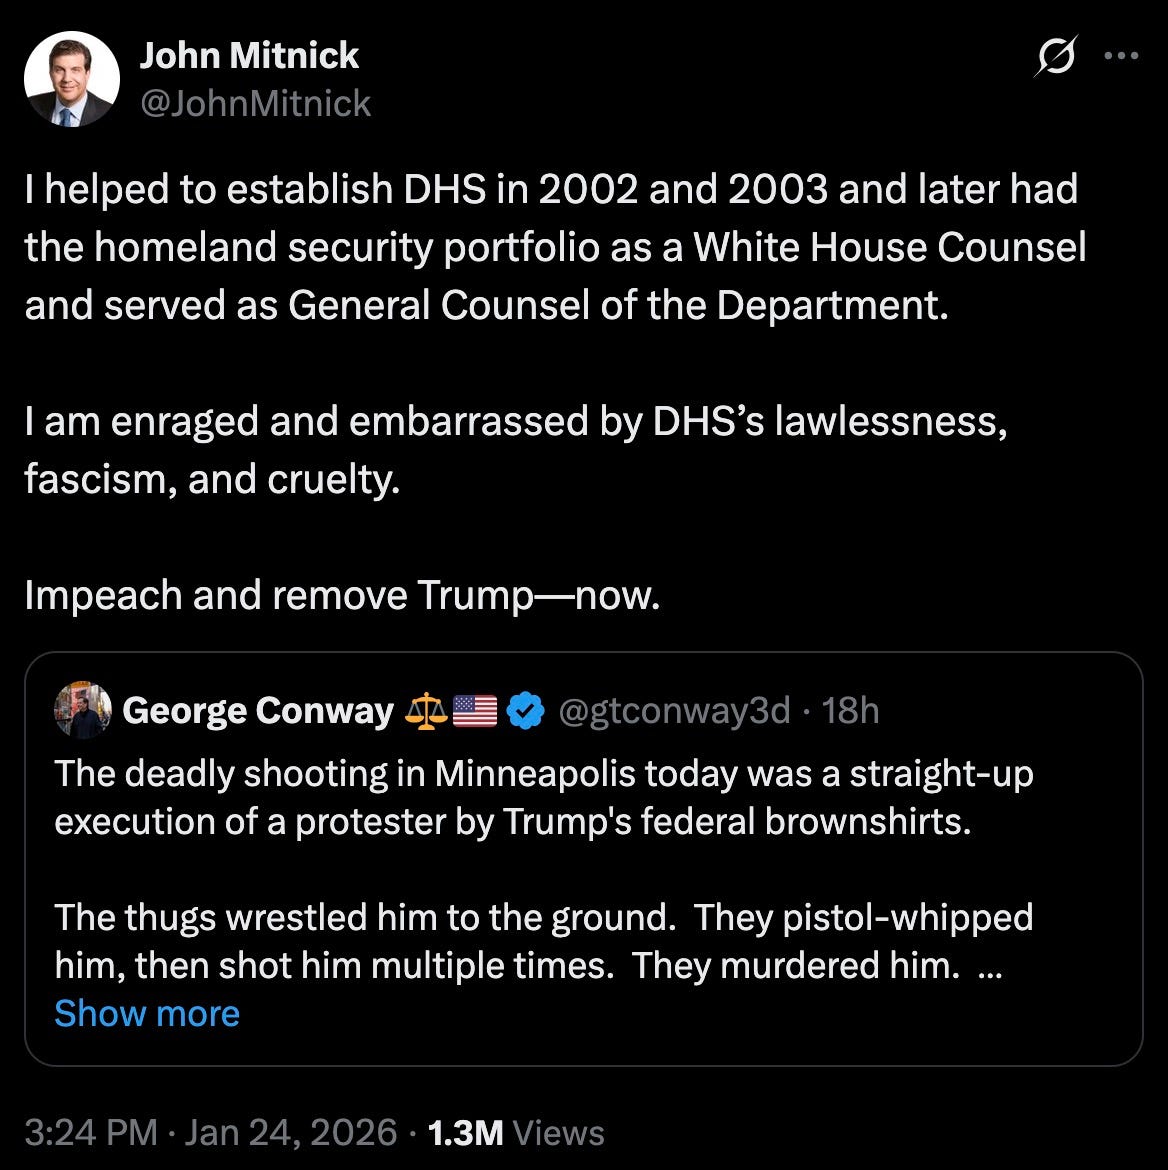The width and height of the screenshot is (1168, 1170).
Task: Click the 18h quoted tweet timestamp
Action: tap(850, 711)
